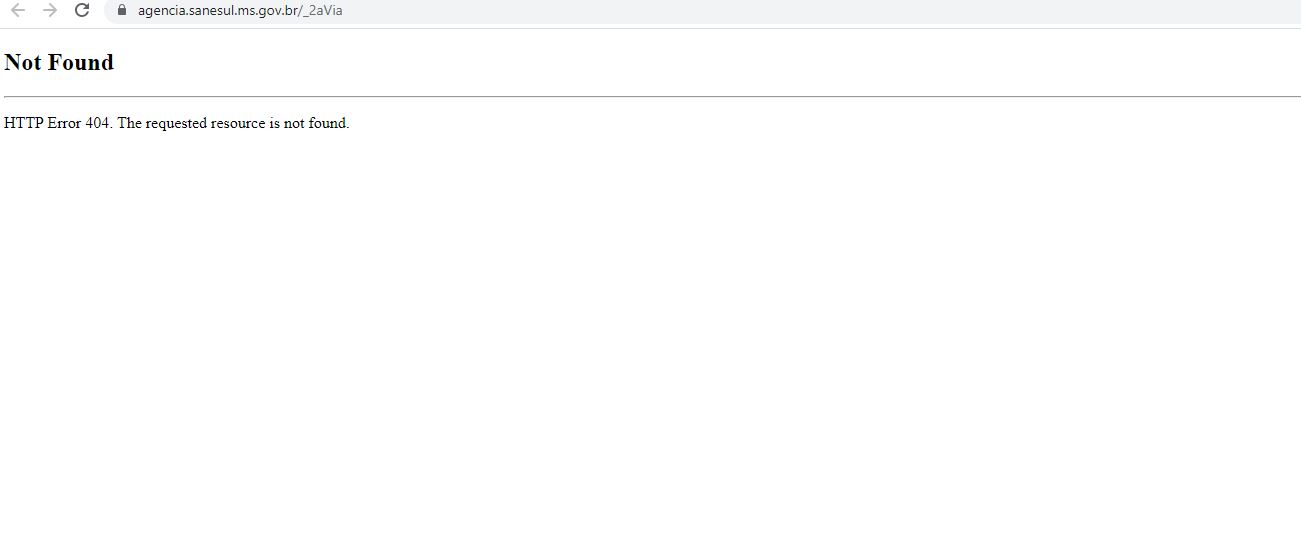Image resolution: width=1301 pixels, height=559 pixels.
Task: Click 'HTTP' in the error message
Action: [x=23, y=123]
